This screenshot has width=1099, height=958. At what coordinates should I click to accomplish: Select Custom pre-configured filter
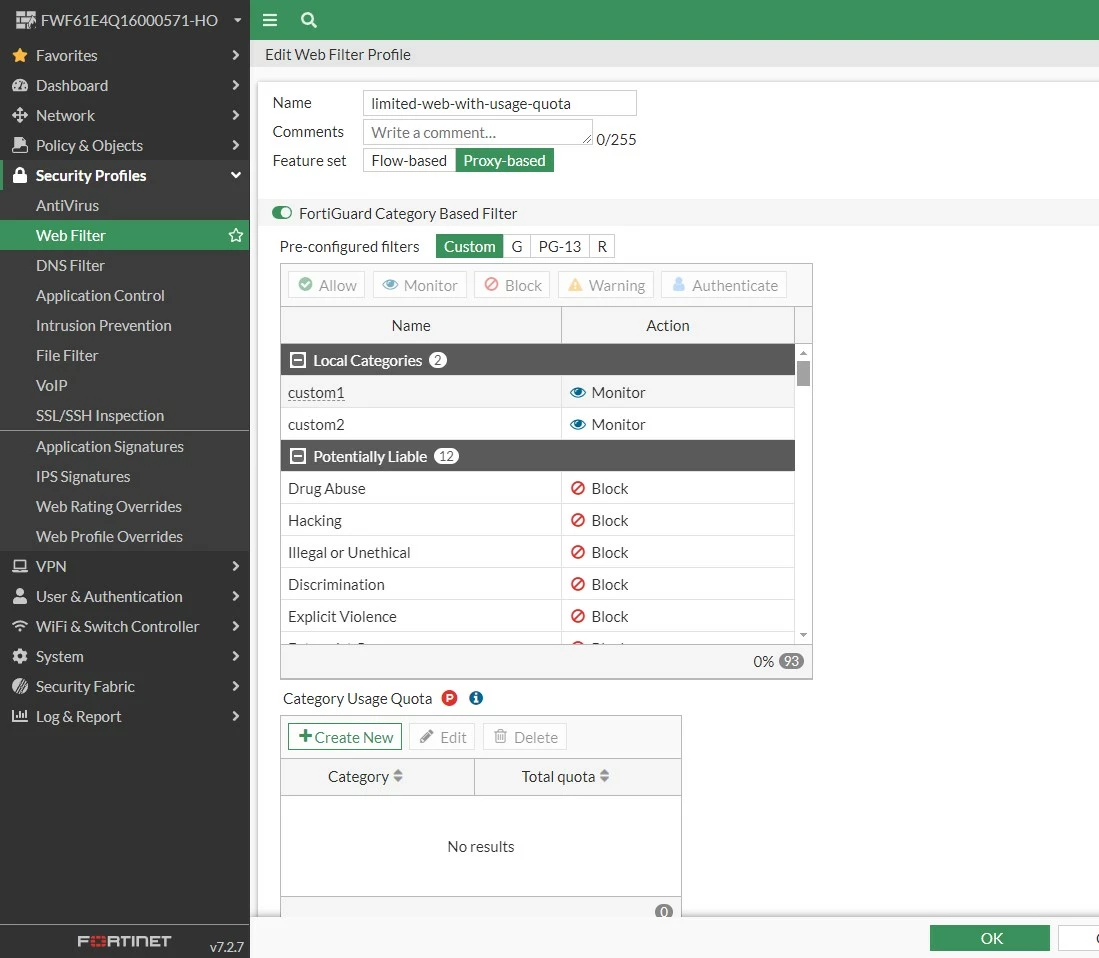tap(470, 247)
